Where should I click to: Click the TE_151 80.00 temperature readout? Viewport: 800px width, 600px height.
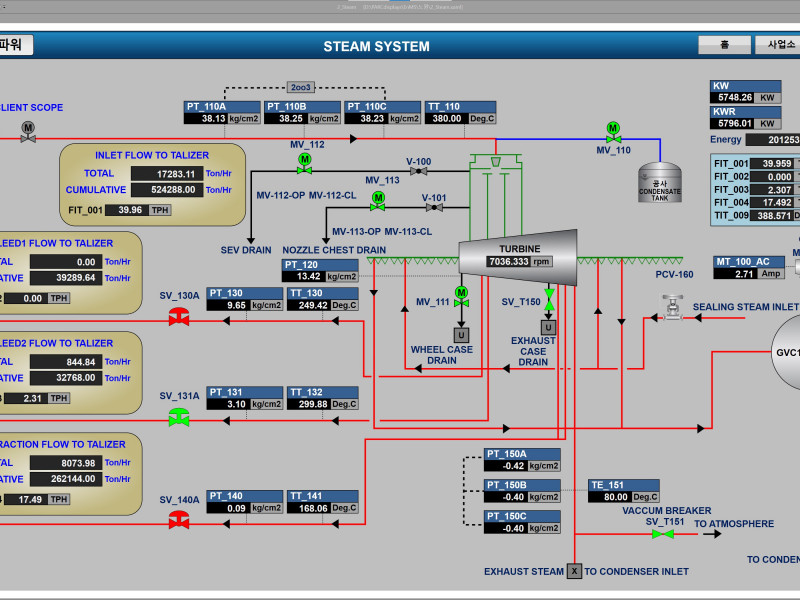pos(623,491)
